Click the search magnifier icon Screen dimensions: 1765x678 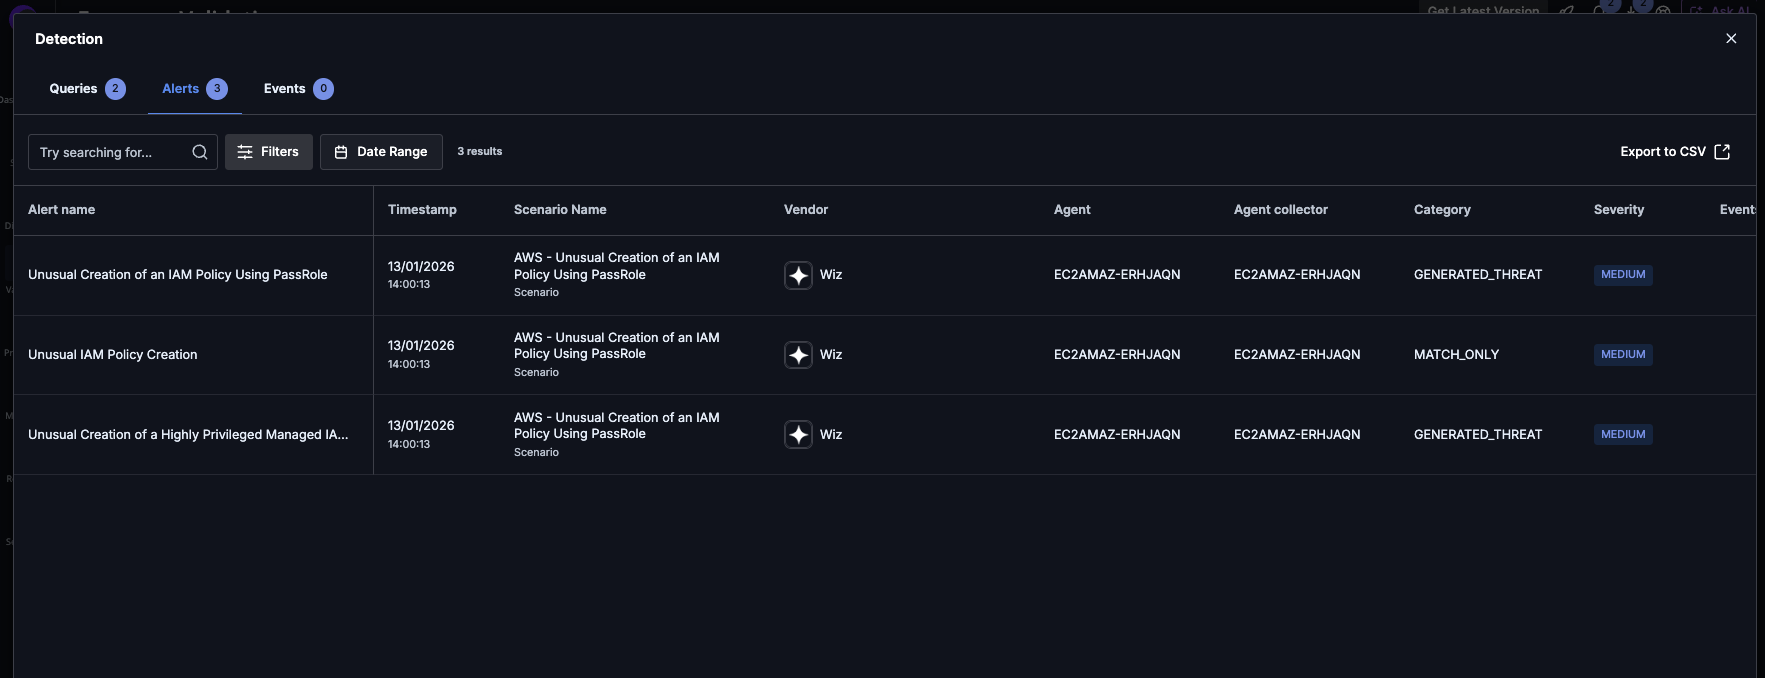click(200, 152)
